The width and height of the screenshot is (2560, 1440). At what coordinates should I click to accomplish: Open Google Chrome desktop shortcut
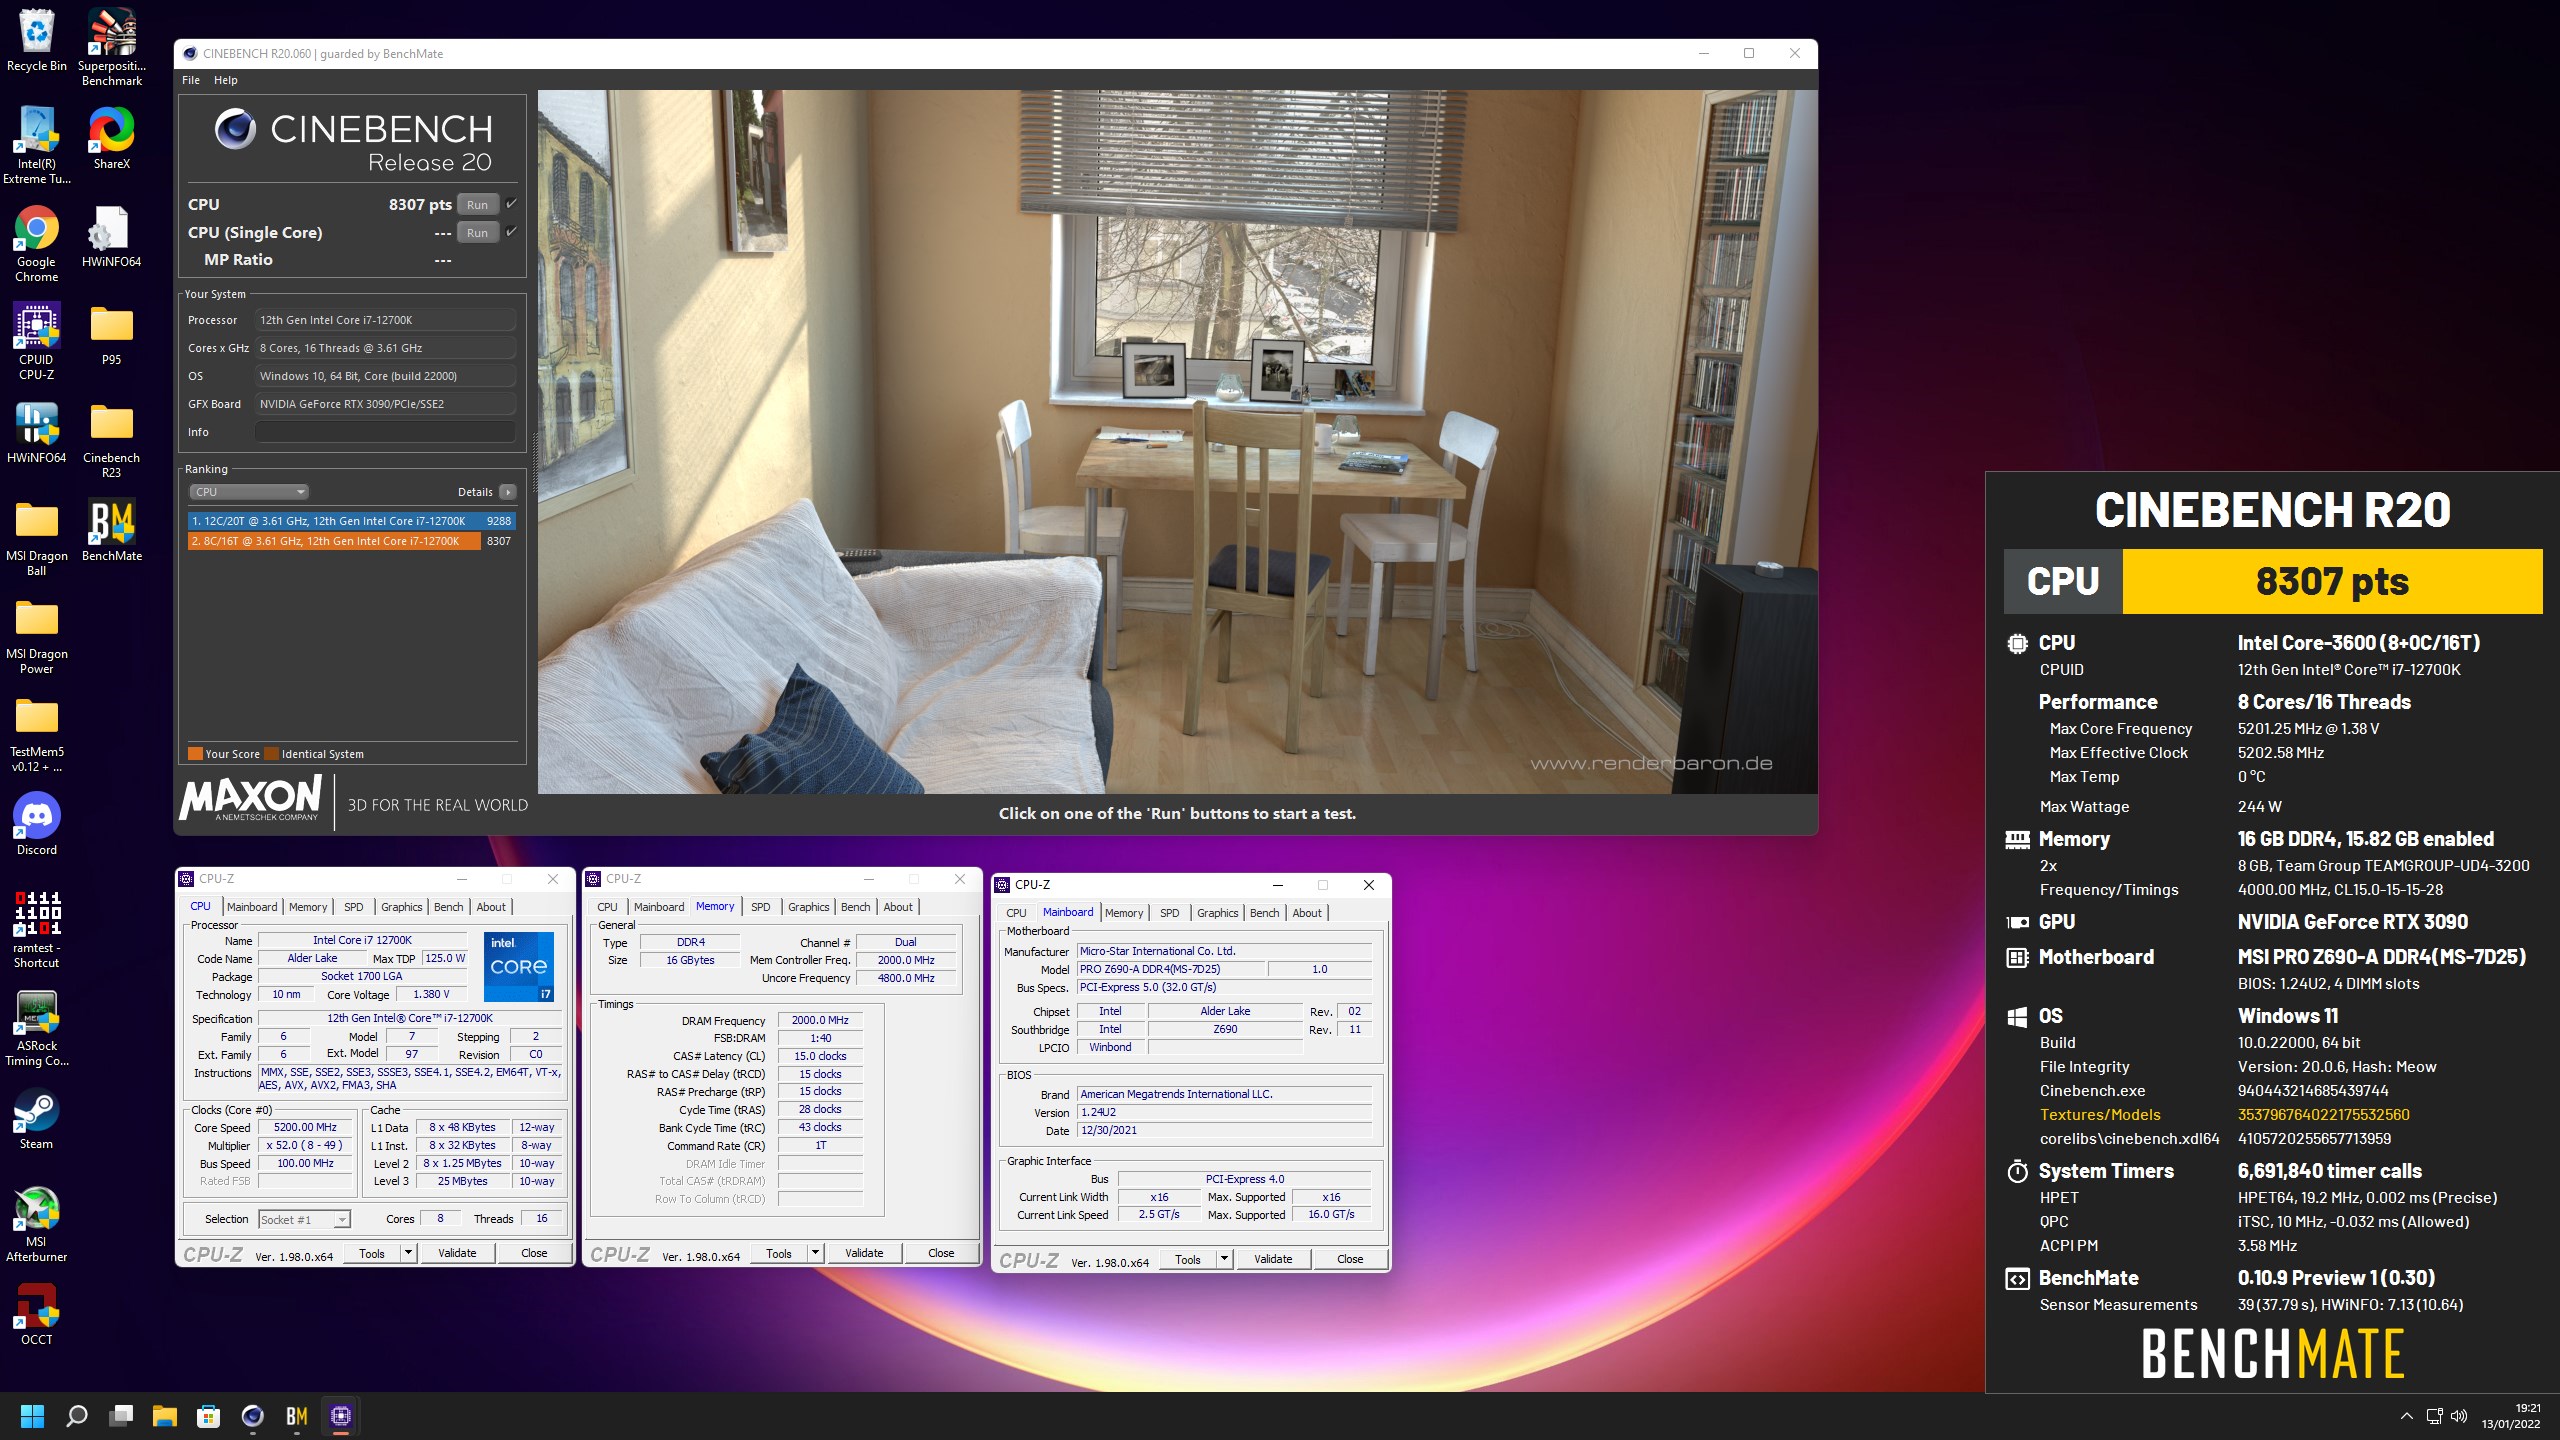(x=37, y=244)
